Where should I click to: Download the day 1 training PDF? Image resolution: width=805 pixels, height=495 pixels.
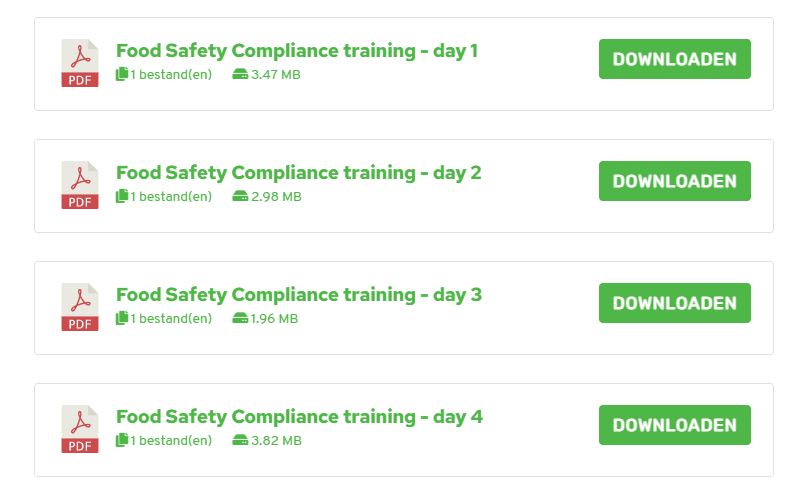[x=675, y=59]
